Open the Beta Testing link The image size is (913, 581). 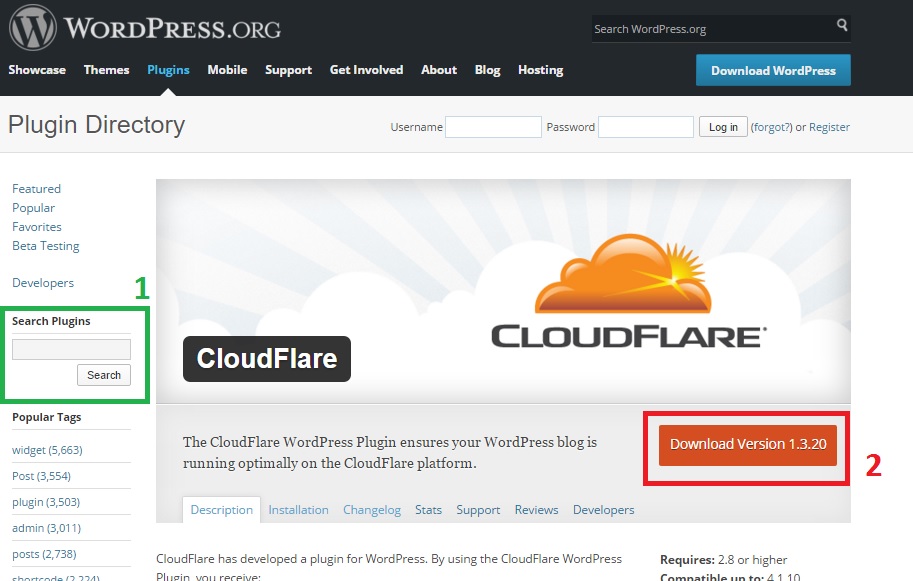tap(45, 246)
